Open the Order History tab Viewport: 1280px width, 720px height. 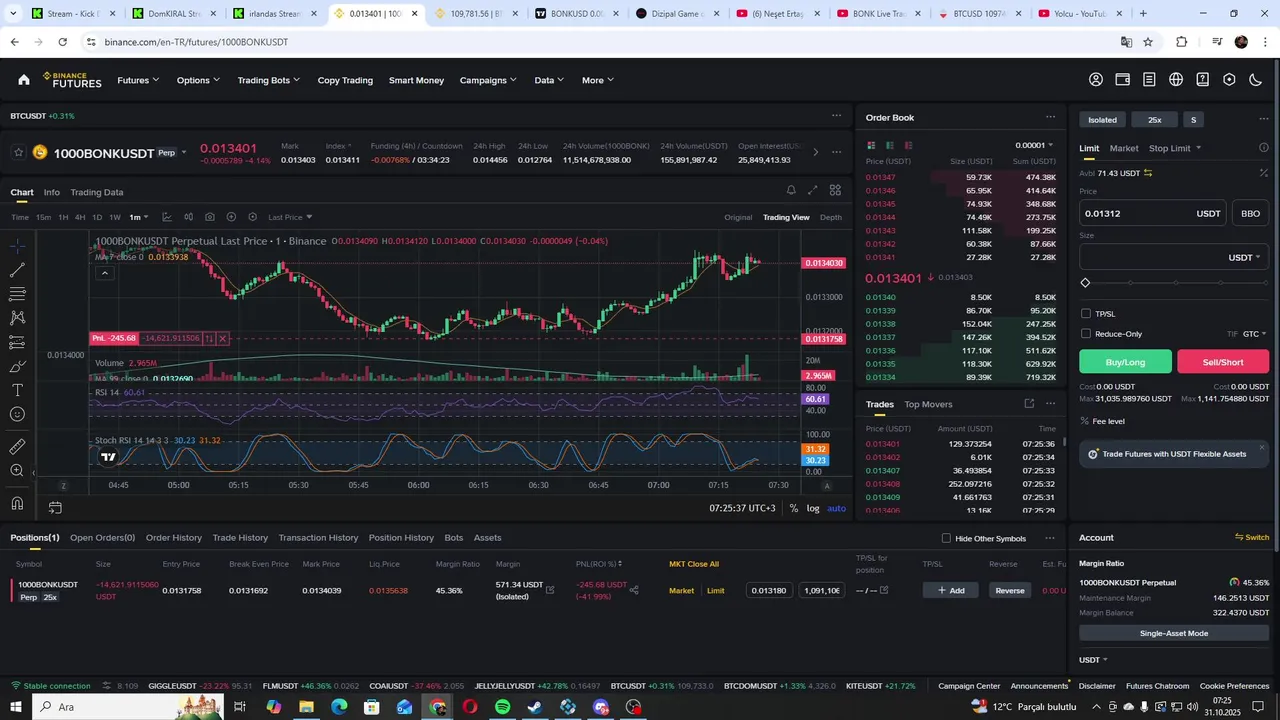coord(174,538)
